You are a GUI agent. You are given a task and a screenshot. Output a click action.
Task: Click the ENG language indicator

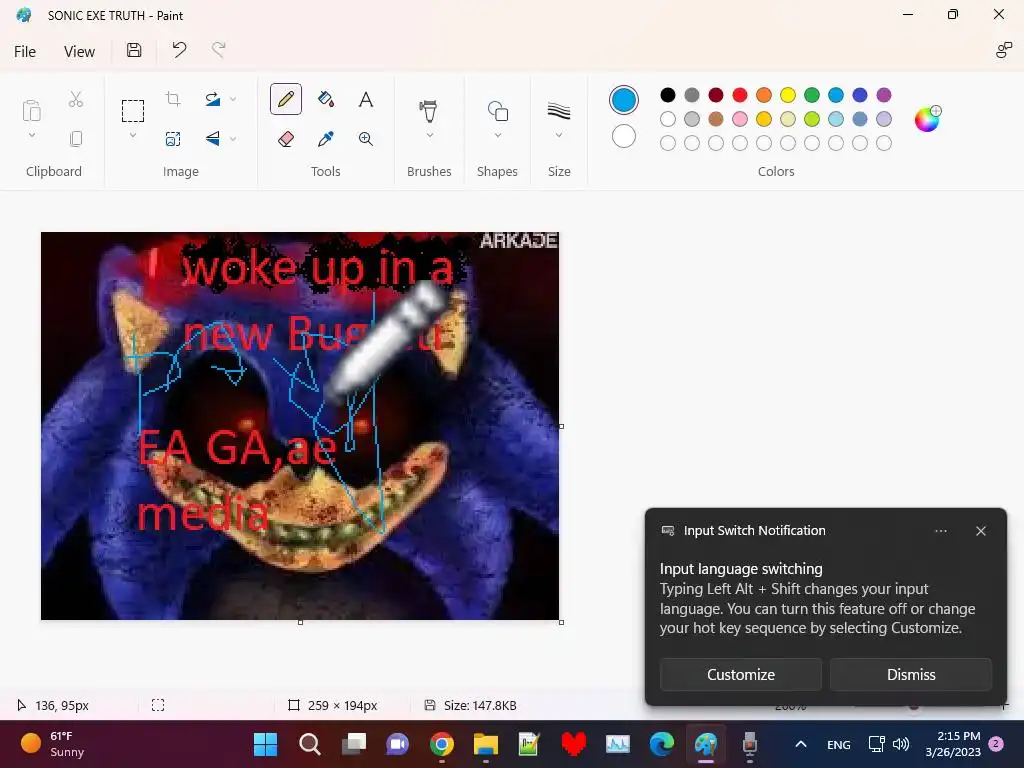tap(839, 744)
